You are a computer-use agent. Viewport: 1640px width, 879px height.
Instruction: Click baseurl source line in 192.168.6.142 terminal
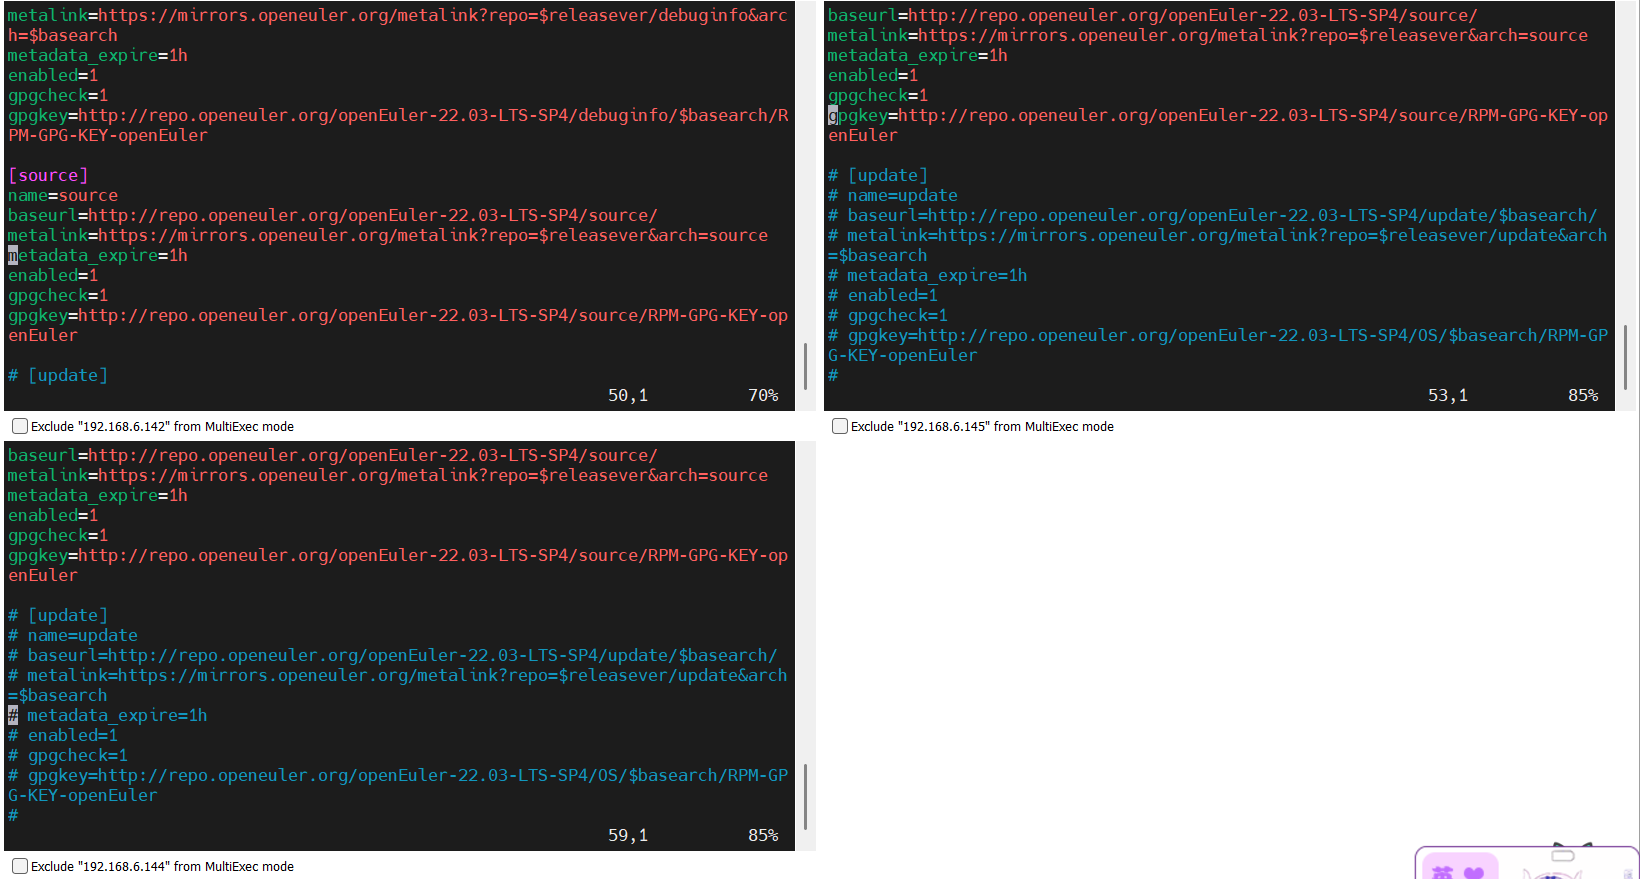coord(333,216)
